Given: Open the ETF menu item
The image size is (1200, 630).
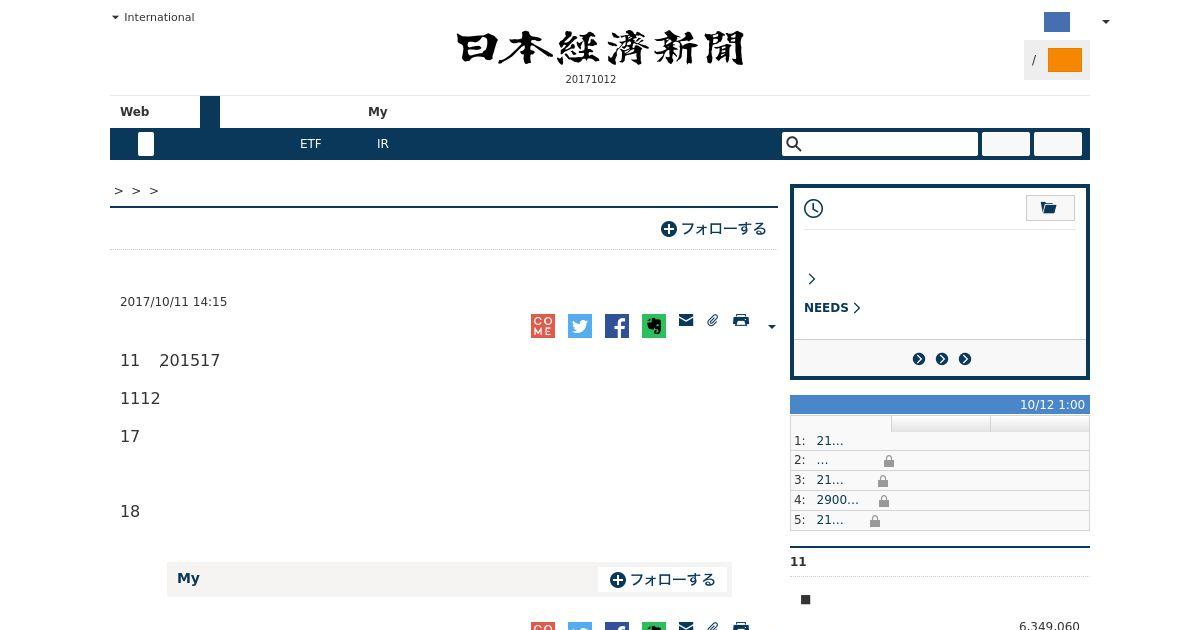Looking at the screenshot, I should point(311,144).
